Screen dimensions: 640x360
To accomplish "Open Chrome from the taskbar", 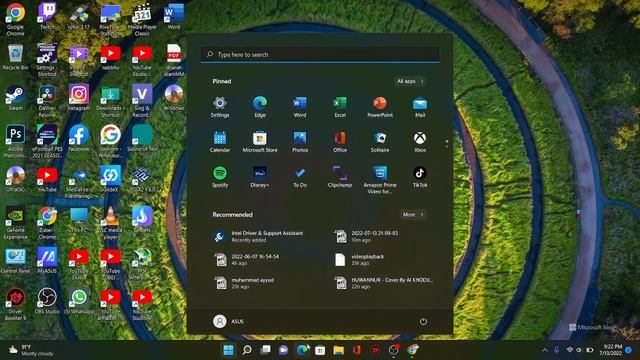I will 412,350.
